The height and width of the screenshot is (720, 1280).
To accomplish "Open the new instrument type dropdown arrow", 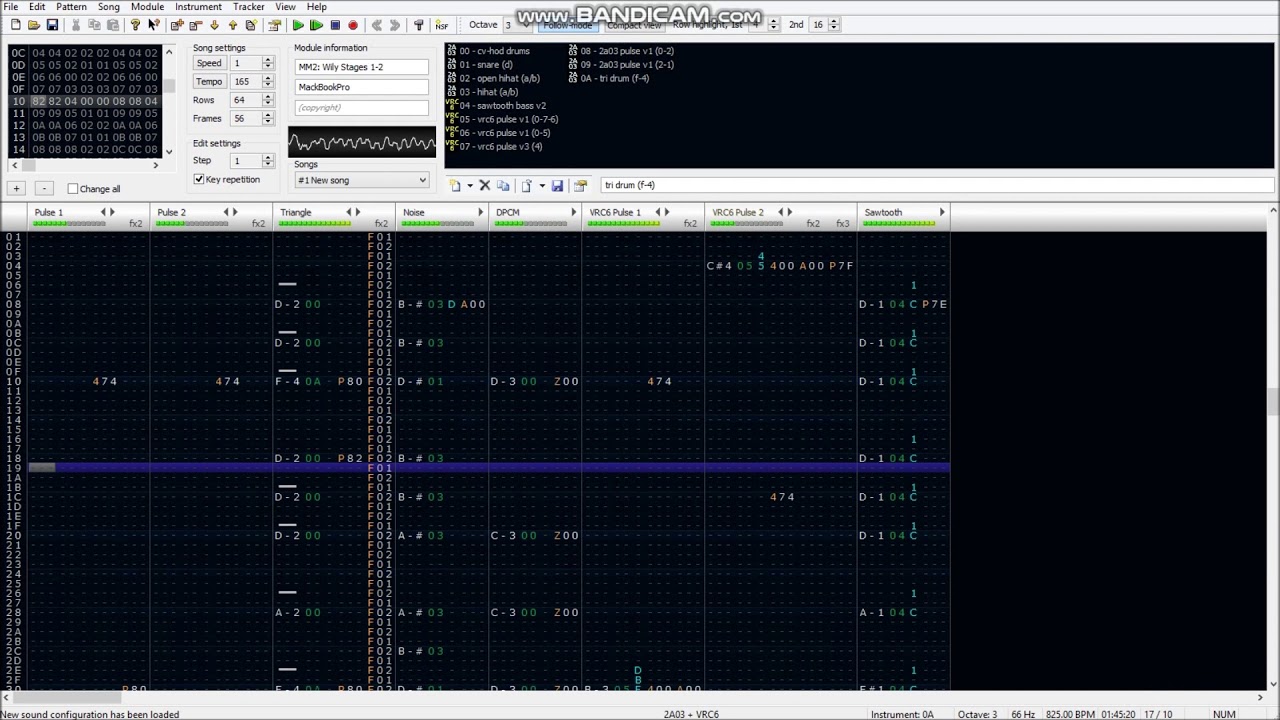I will pyautogui.click(x=469, y=185).
